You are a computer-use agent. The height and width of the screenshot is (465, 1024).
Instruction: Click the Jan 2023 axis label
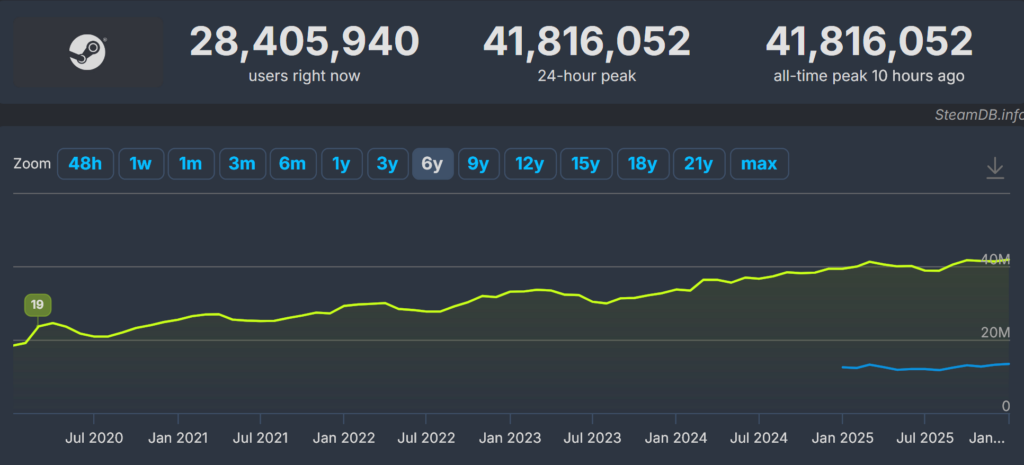pyautogui.click(x=509, y=438)
